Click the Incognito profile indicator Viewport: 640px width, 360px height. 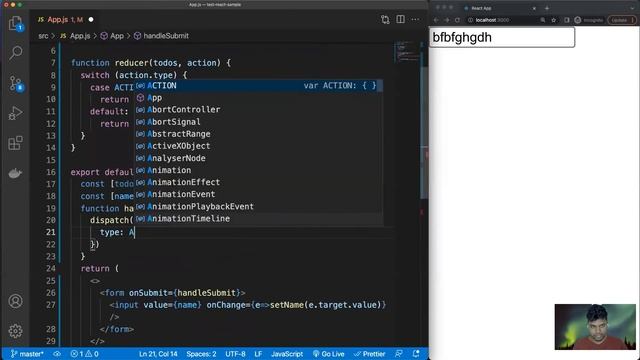[x=589, y=20]
